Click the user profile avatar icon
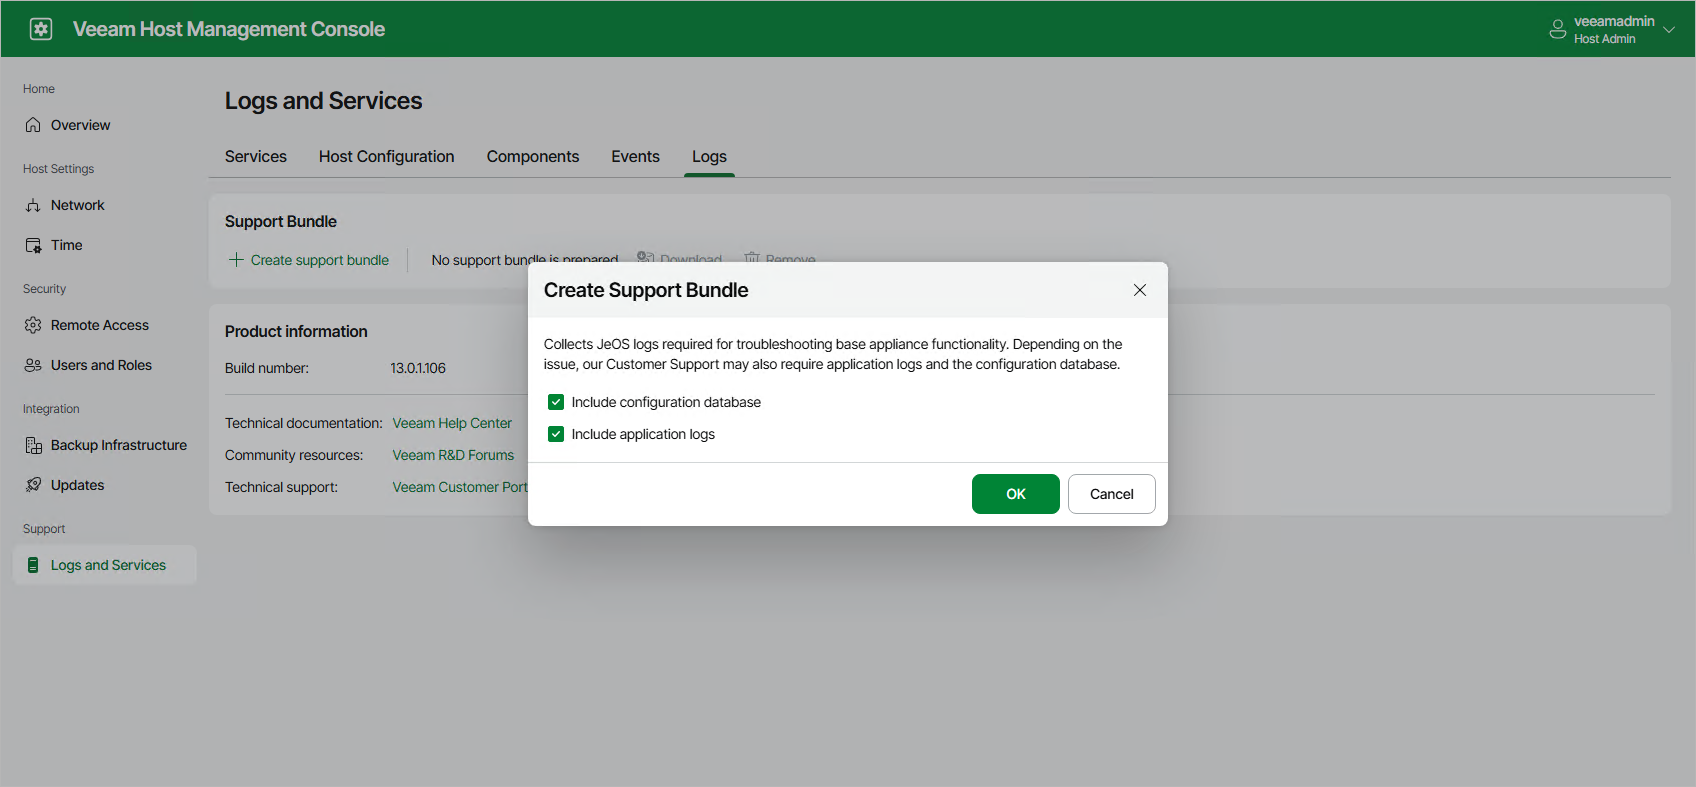This screenshot has width=1696, height=787. point(1557,29)
